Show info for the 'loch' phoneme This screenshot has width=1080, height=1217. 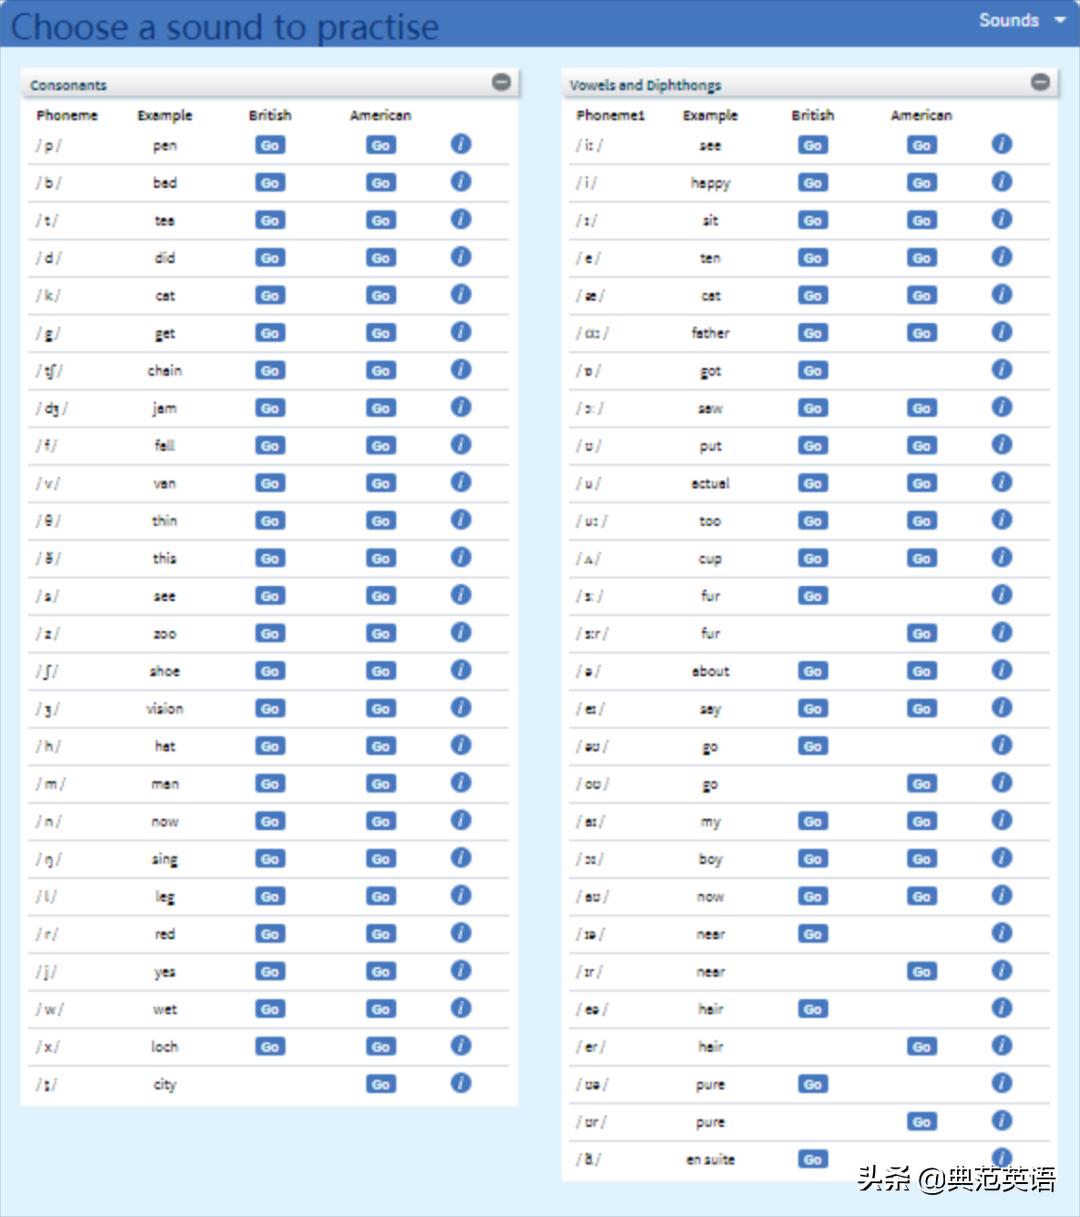460,1046
